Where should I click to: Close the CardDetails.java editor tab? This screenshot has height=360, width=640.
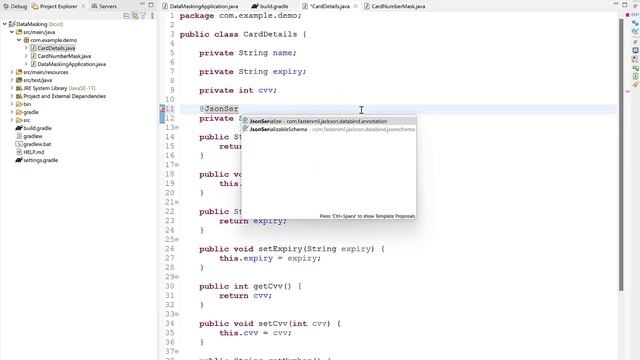pos(356,6)
